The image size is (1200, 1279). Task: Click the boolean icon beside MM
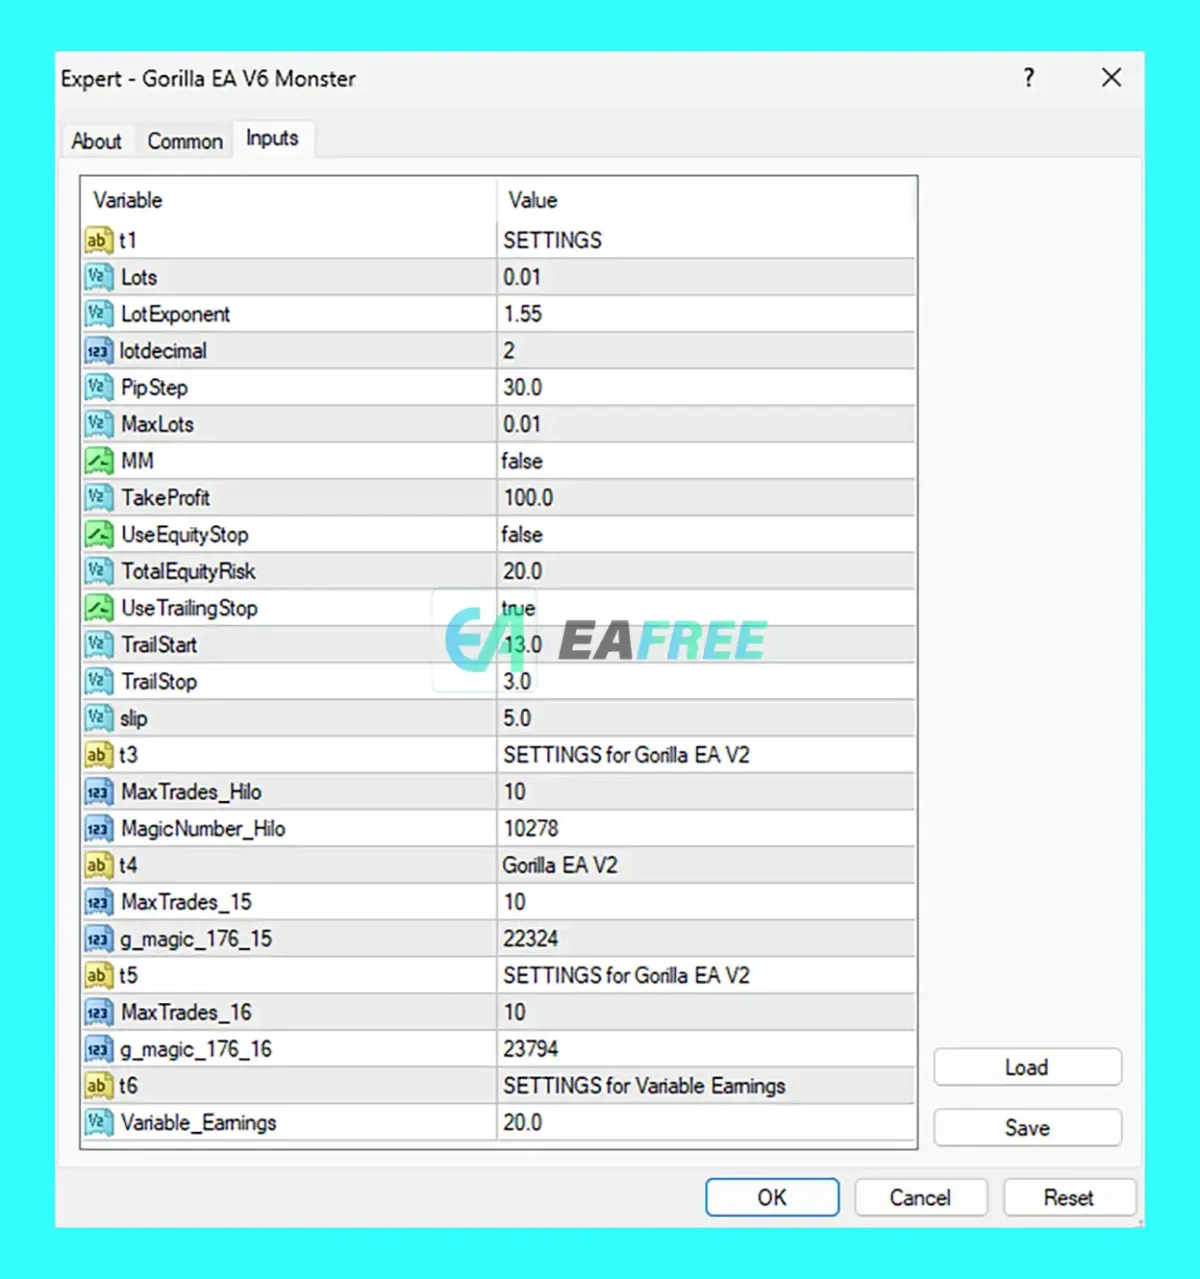98,461
